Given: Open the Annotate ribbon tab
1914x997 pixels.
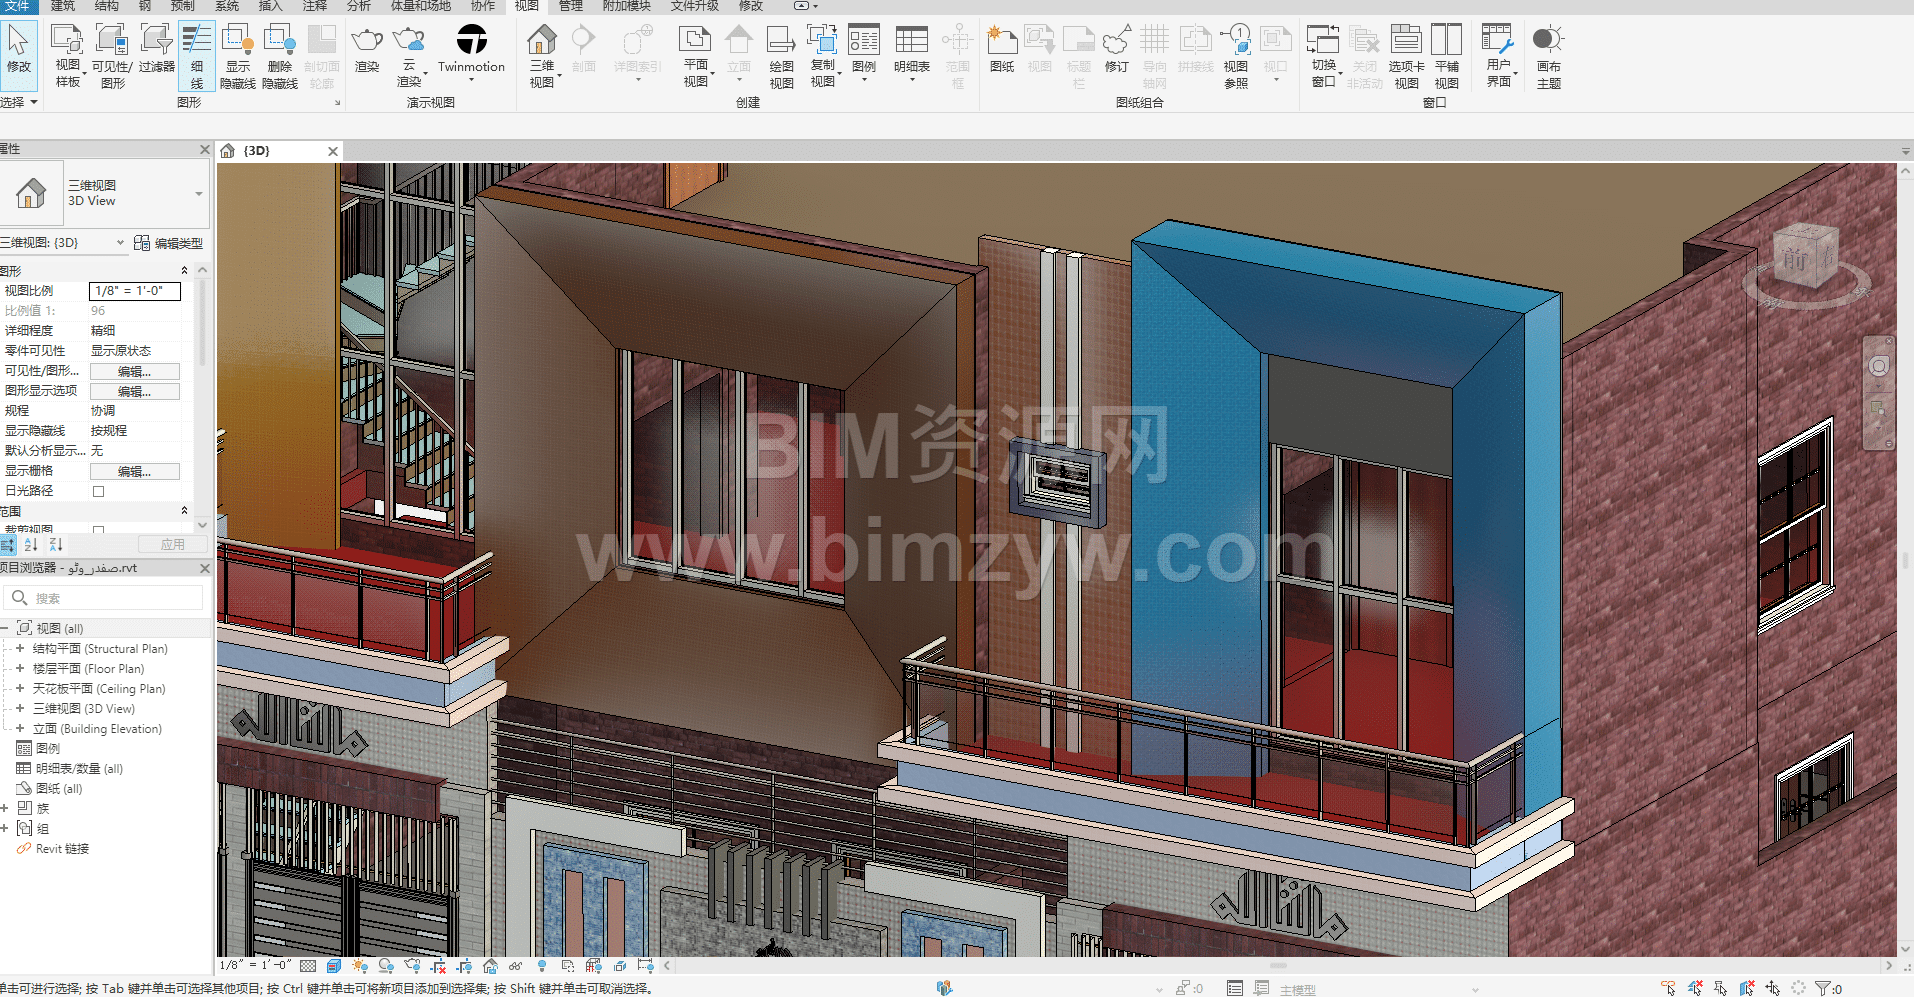Looking at the screenshot, I should pyautogui.click(x=314, y=6).
